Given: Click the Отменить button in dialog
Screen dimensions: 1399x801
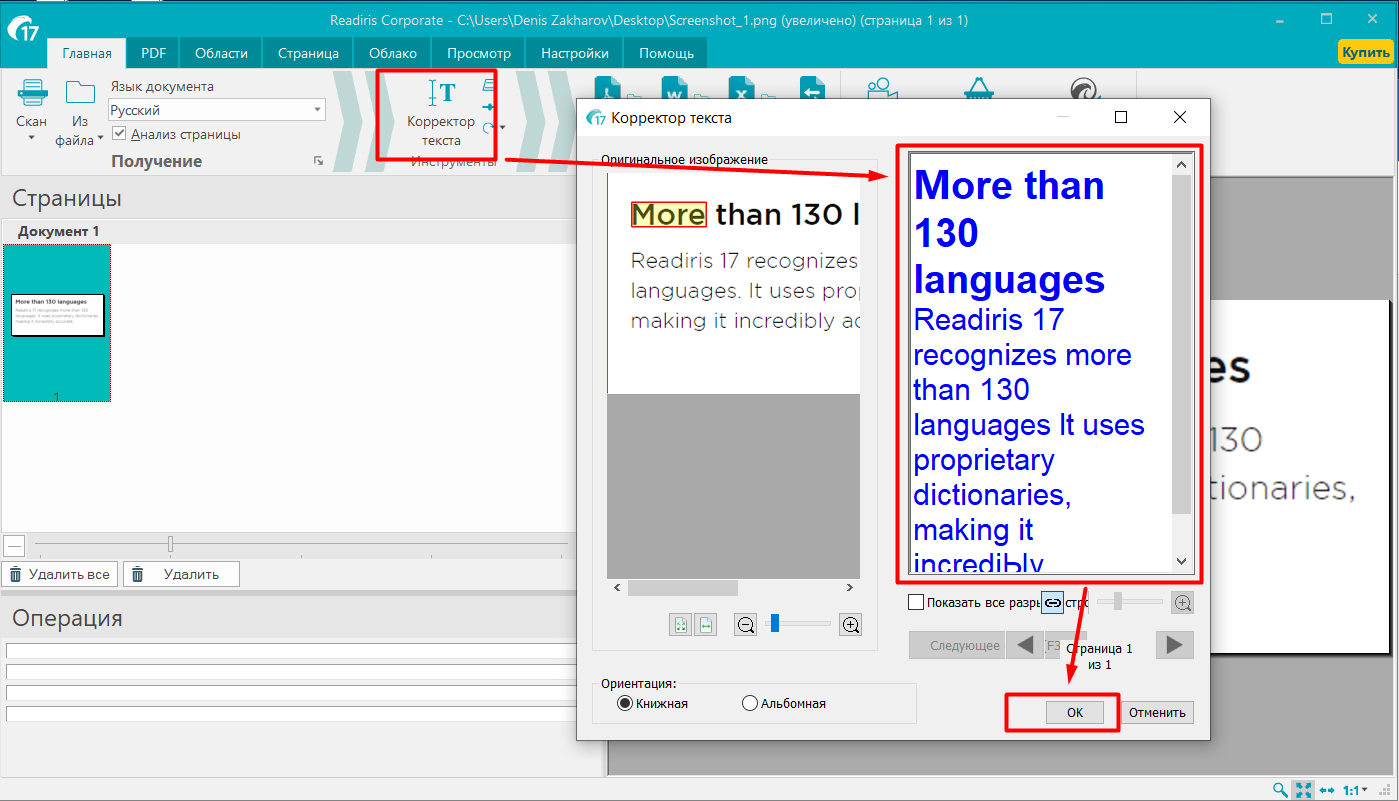Looking at the screenshot, I should (x=1157, y=713).
